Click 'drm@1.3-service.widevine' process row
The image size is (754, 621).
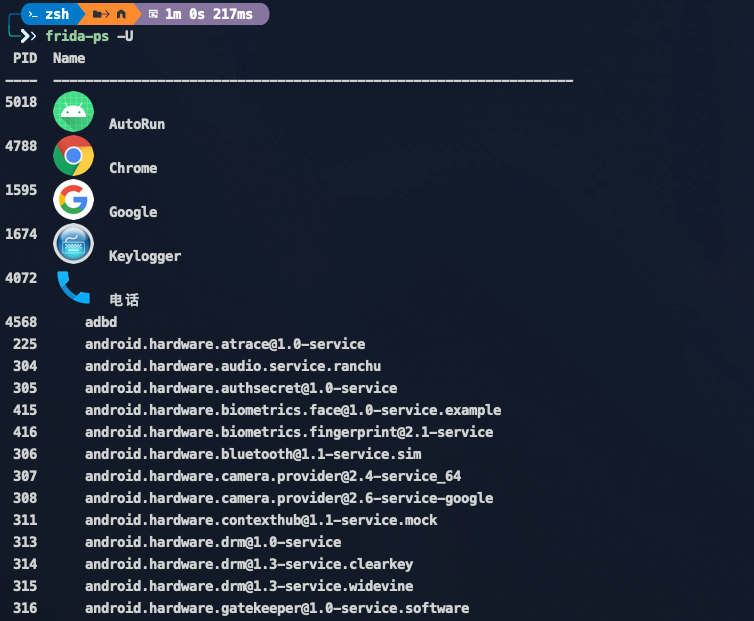pyautogui.click(x=249, y=586)
